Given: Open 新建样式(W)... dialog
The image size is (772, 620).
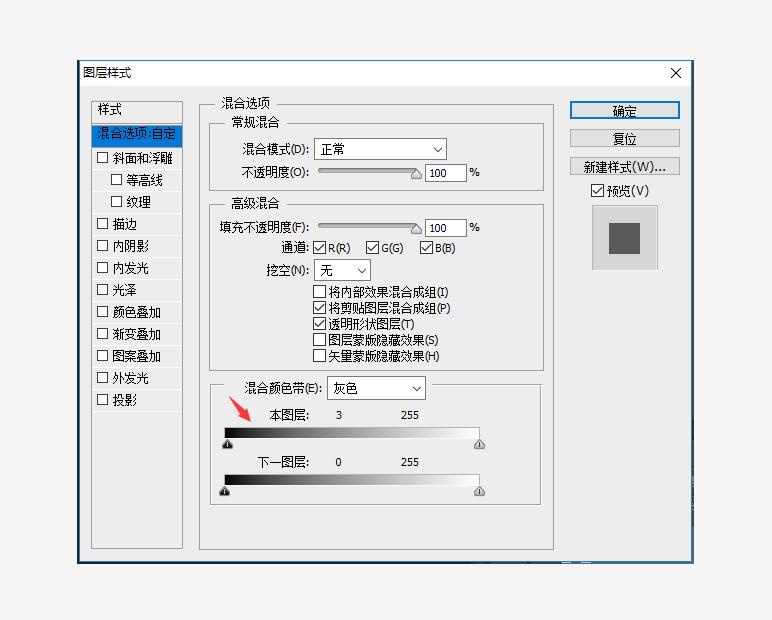Looking at the screenshot, I should (x=624, y=166).
